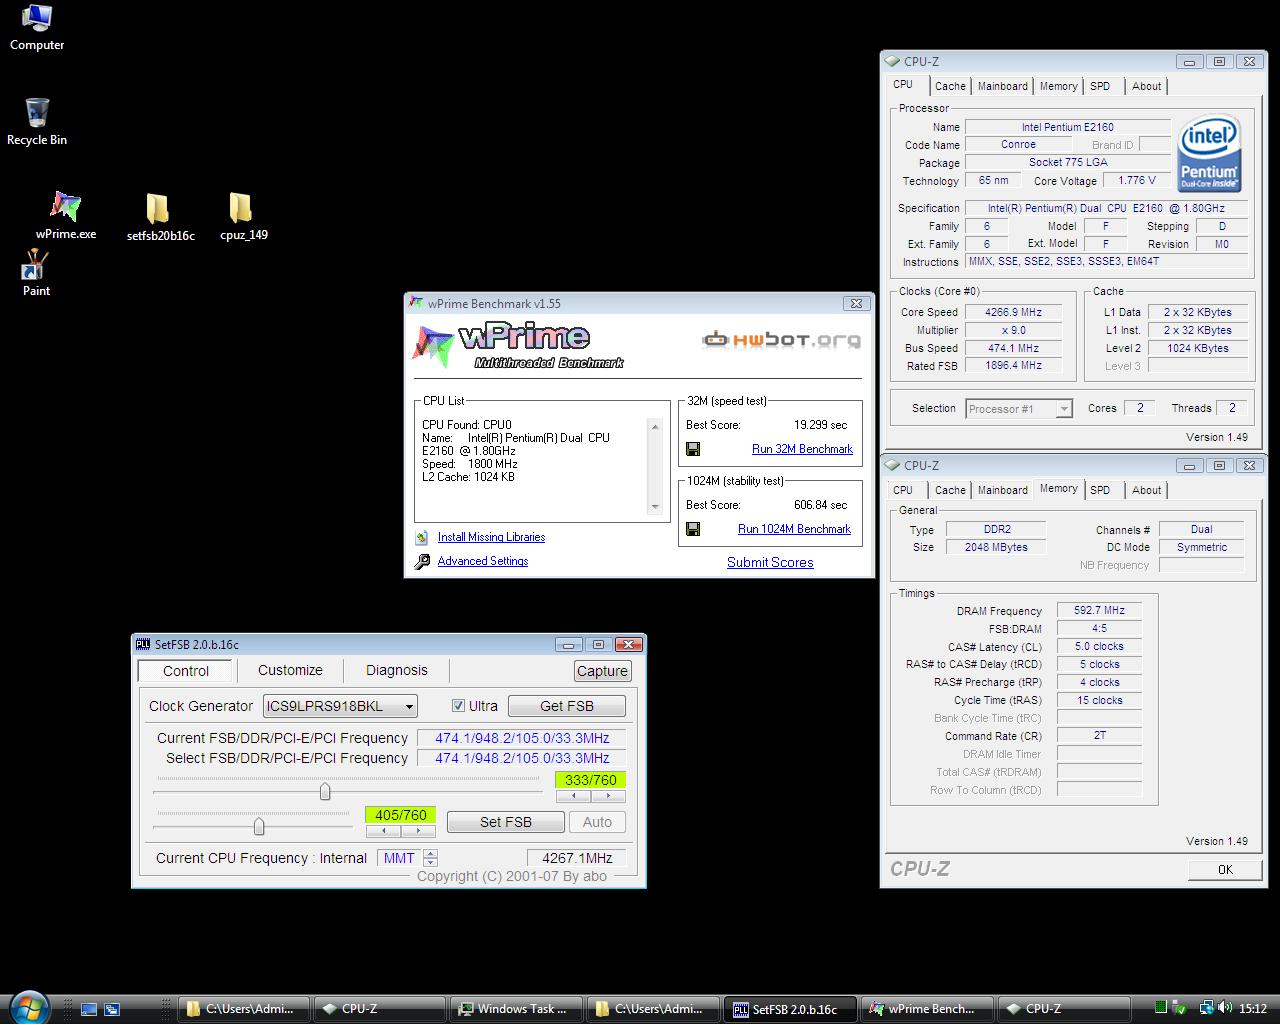Viewport: 1280px width, 1024px height.
Task: Select the Control tab in SetFSB
Action: [186, 671]
